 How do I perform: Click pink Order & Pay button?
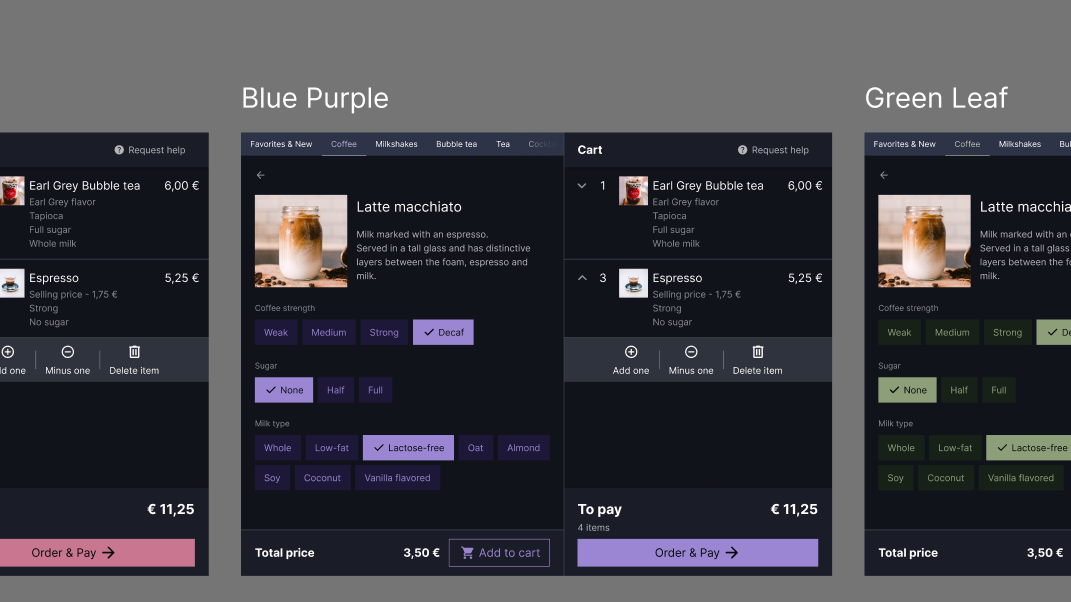(x=97, y=553)
